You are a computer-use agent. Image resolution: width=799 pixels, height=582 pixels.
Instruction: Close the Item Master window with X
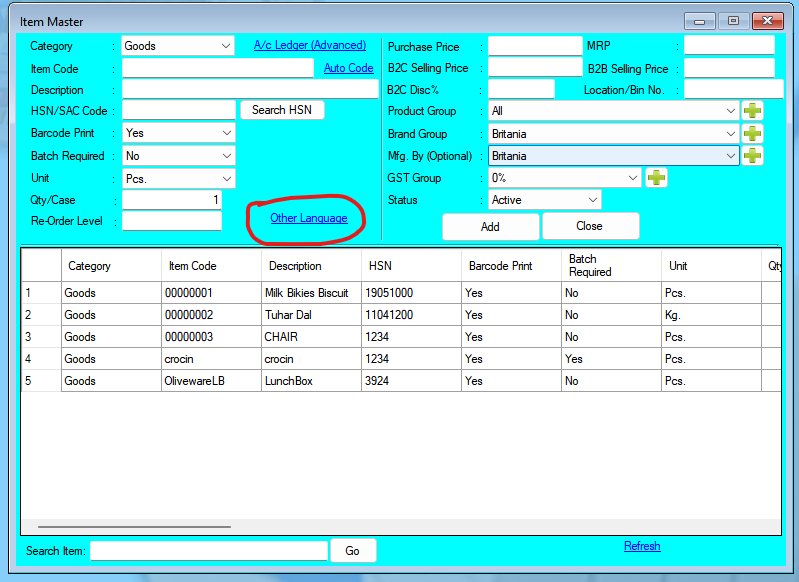tap(767, 21)
